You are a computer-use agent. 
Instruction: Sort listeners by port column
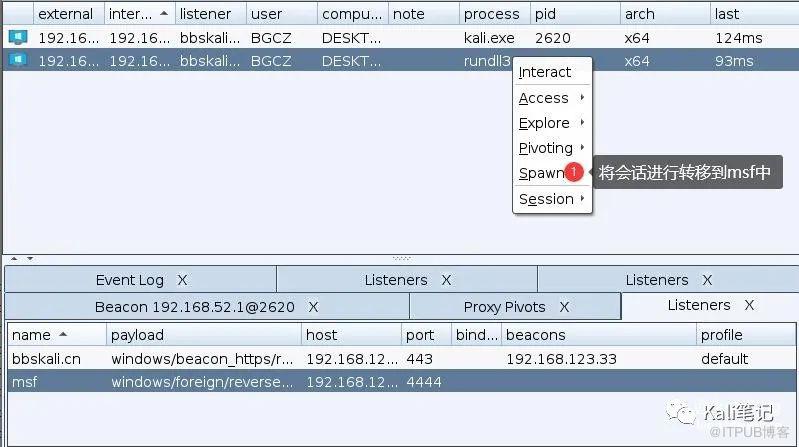[x=426, y=335]
